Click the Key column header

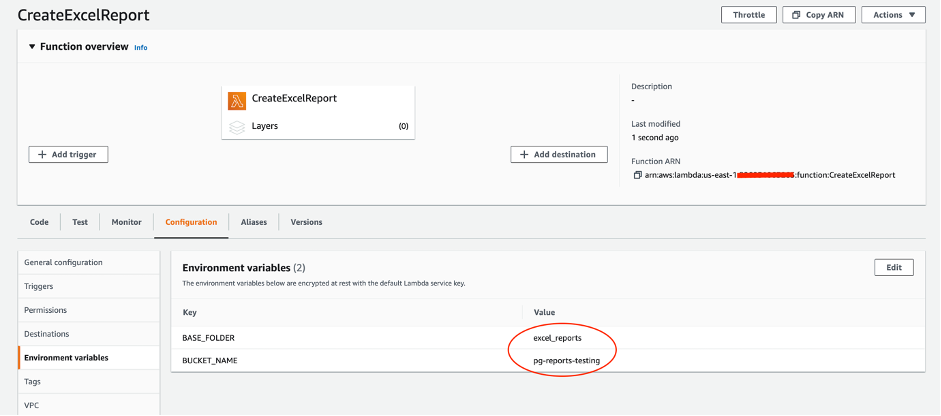[x=189, y=313]
